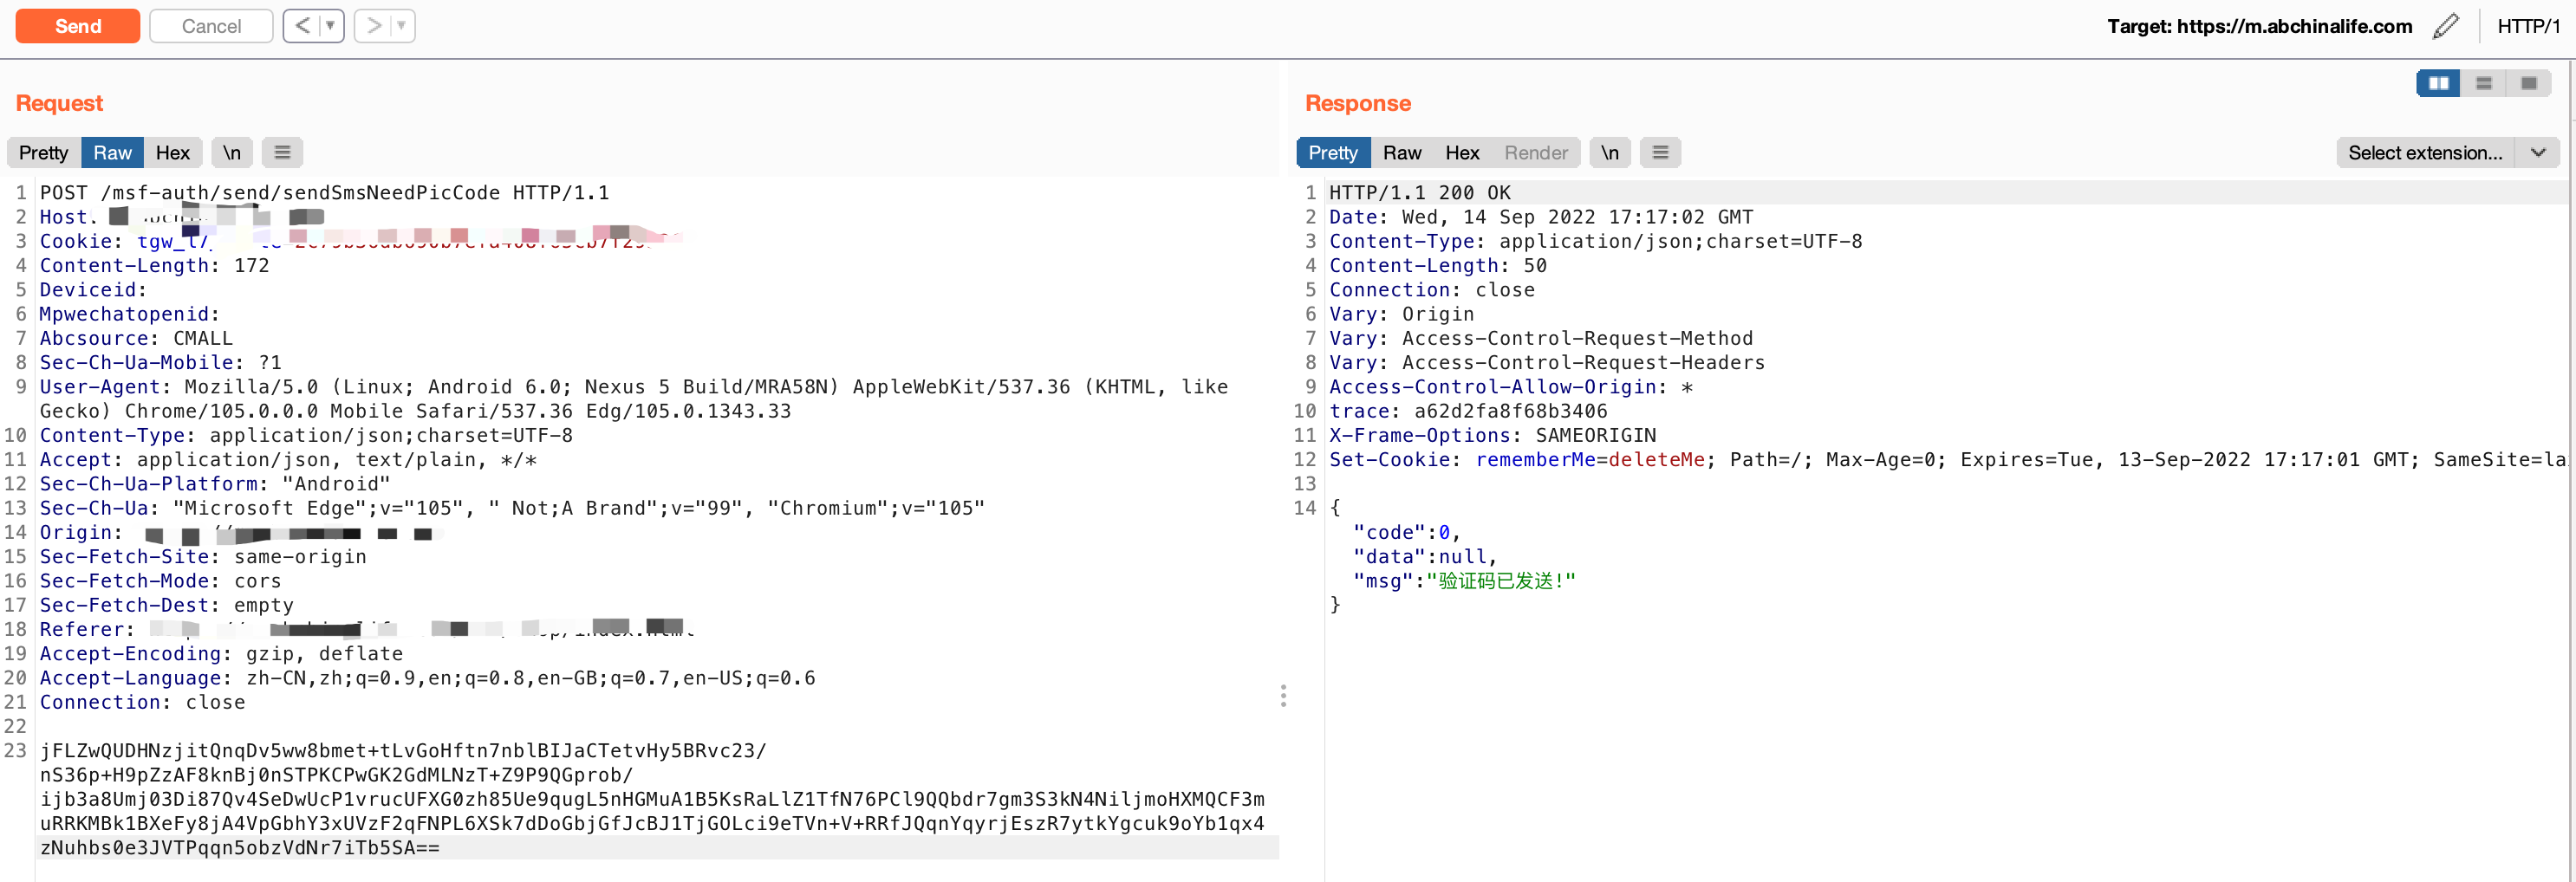Screen dimensions: 2576x882
Task: Open Request message options menu icon
Action: (x=282, y=153)
